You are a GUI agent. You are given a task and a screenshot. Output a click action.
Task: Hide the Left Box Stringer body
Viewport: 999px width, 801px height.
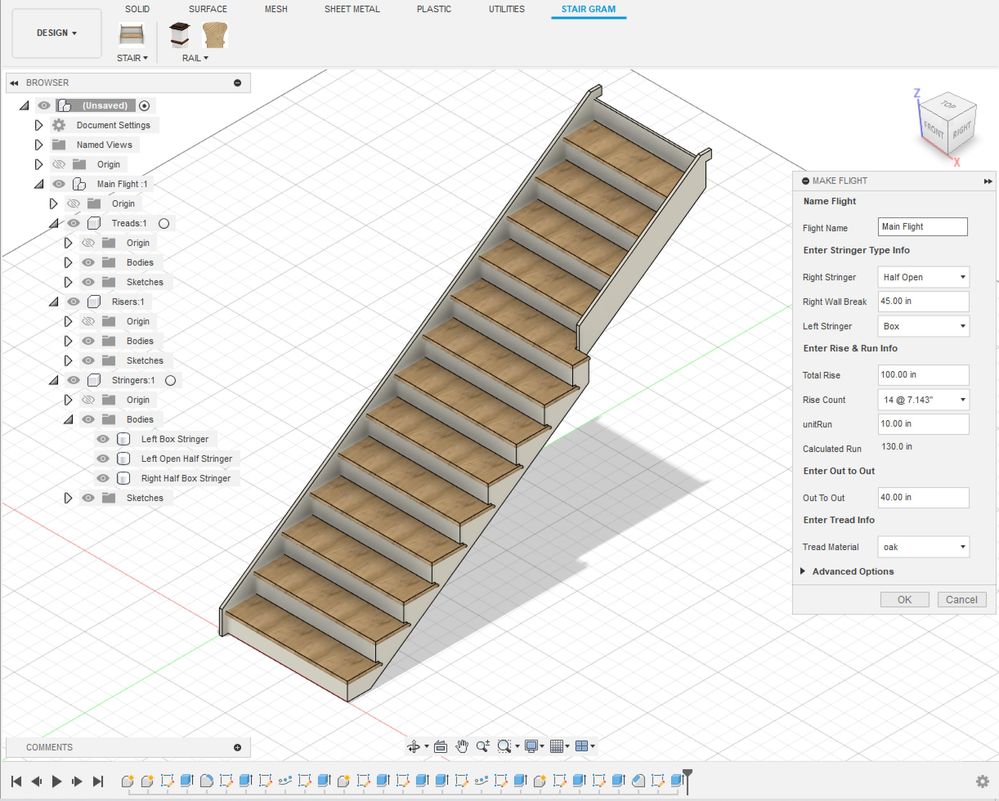(103, 438)
